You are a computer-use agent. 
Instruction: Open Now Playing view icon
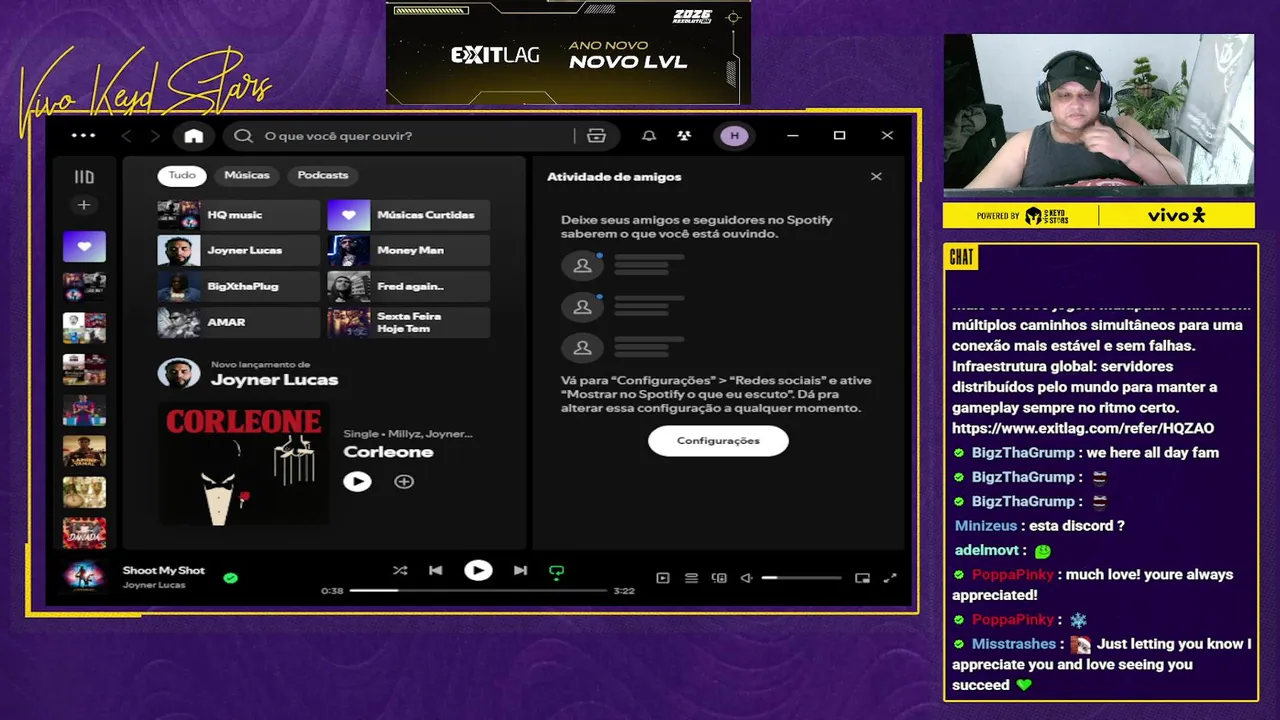coord(662,578)
